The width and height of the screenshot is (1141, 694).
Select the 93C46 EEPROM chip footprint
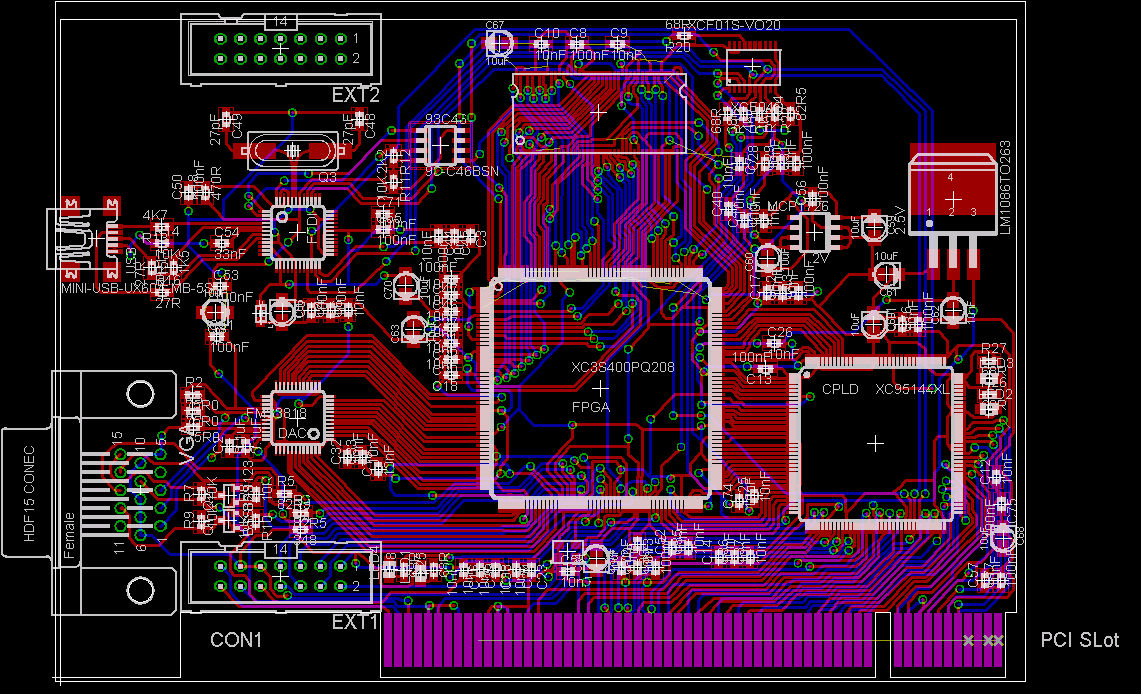pyautogui.click(x=440, y=145)
